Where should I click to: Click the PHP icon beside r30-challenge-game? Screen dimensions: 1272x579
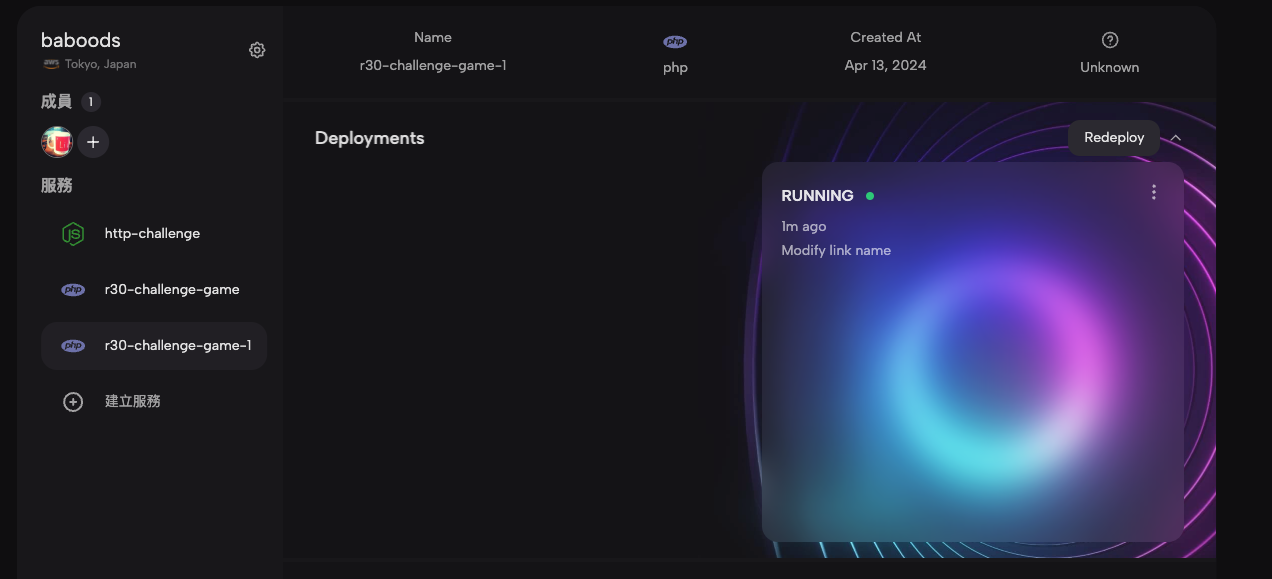pos(73,290)
